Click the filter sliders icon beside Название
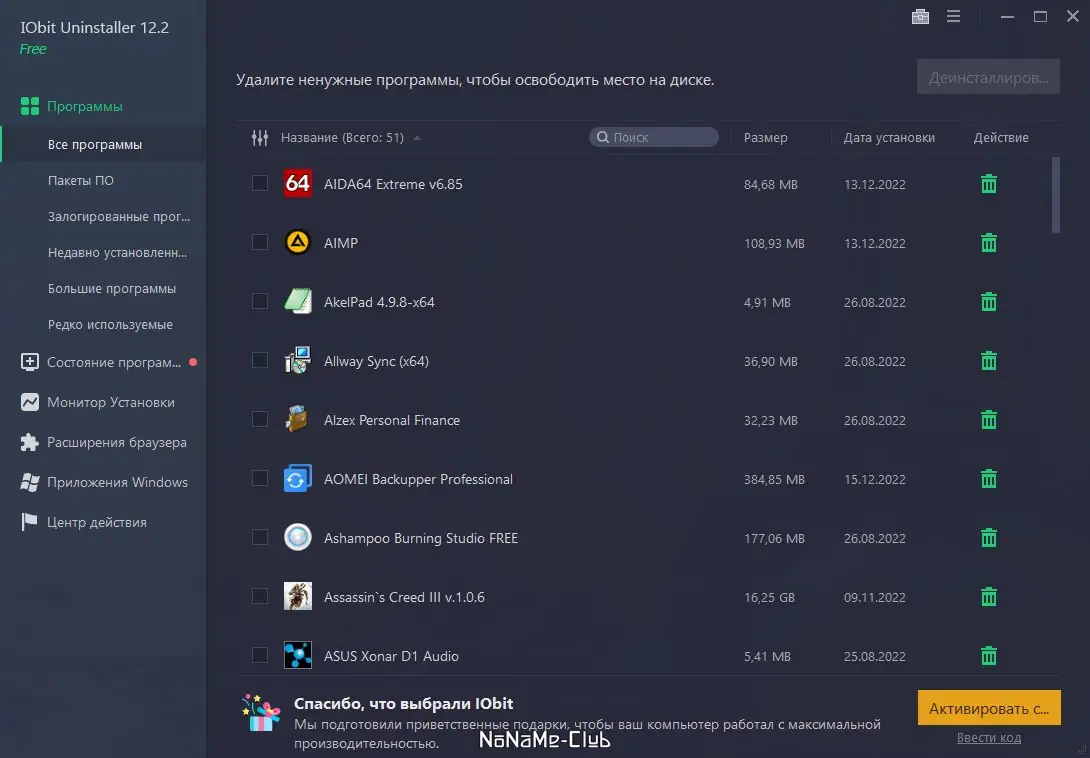Image resolution: width=1090 pixels, height=758 pixels. click(x=260, y=138)
